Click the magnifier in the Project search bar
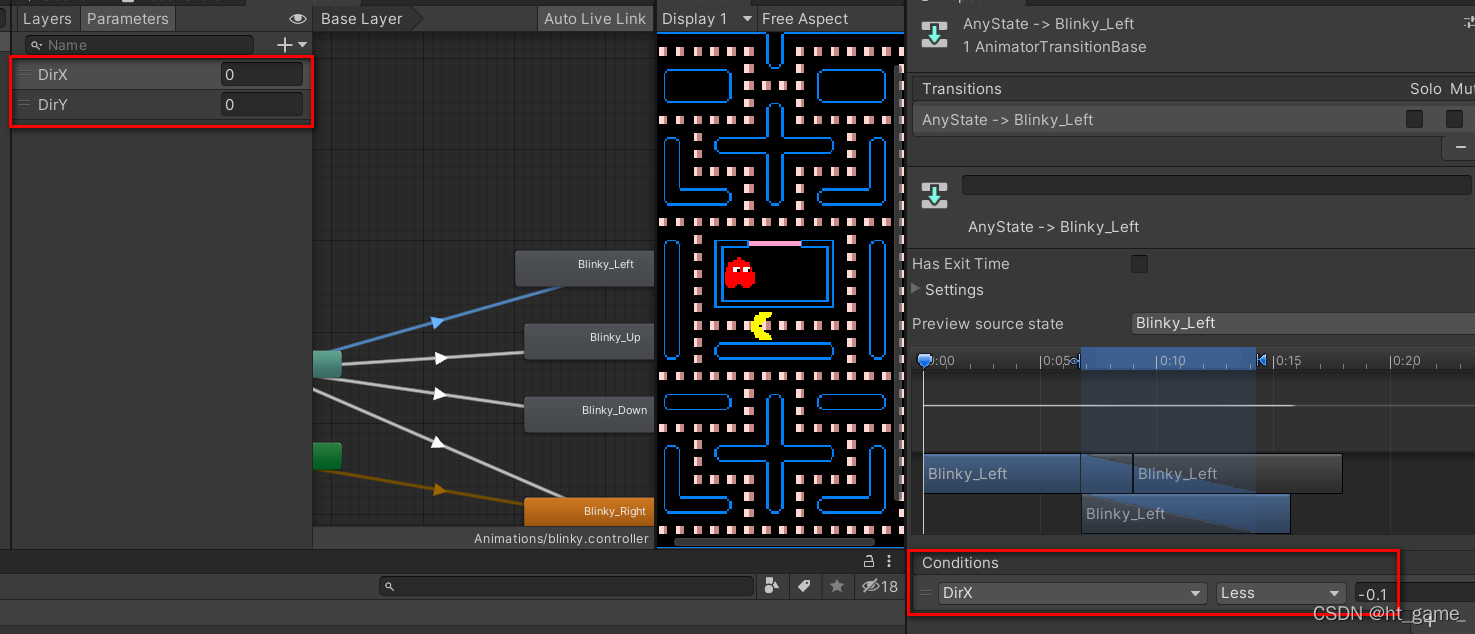 click(390, 587)
